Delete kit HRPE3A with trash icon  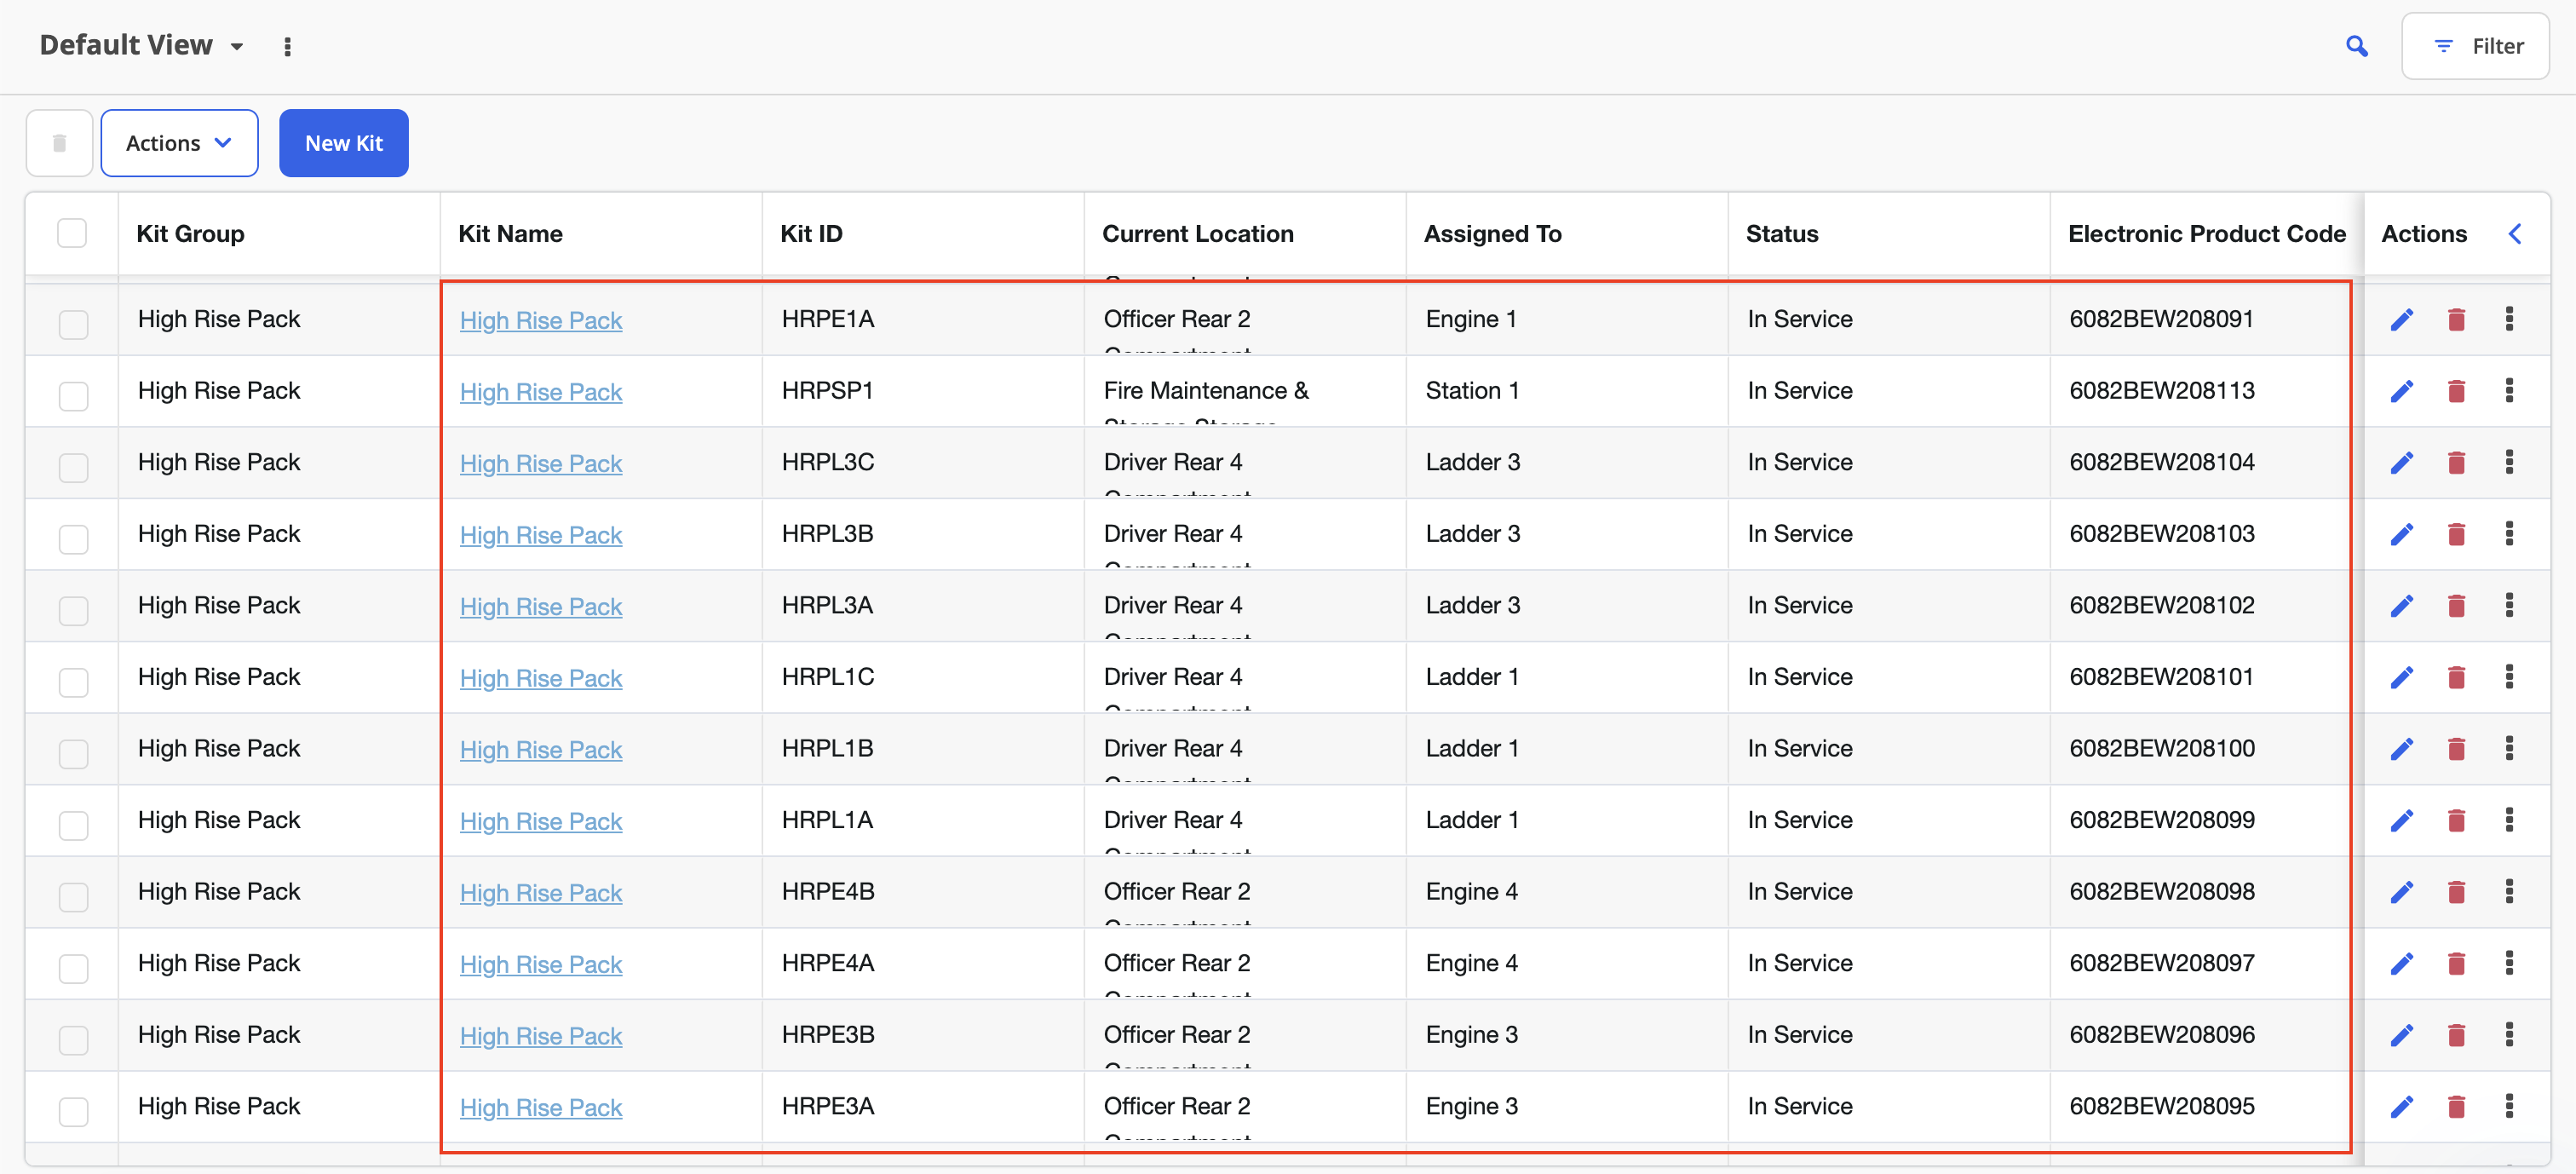click(x=2456, y=1107)
